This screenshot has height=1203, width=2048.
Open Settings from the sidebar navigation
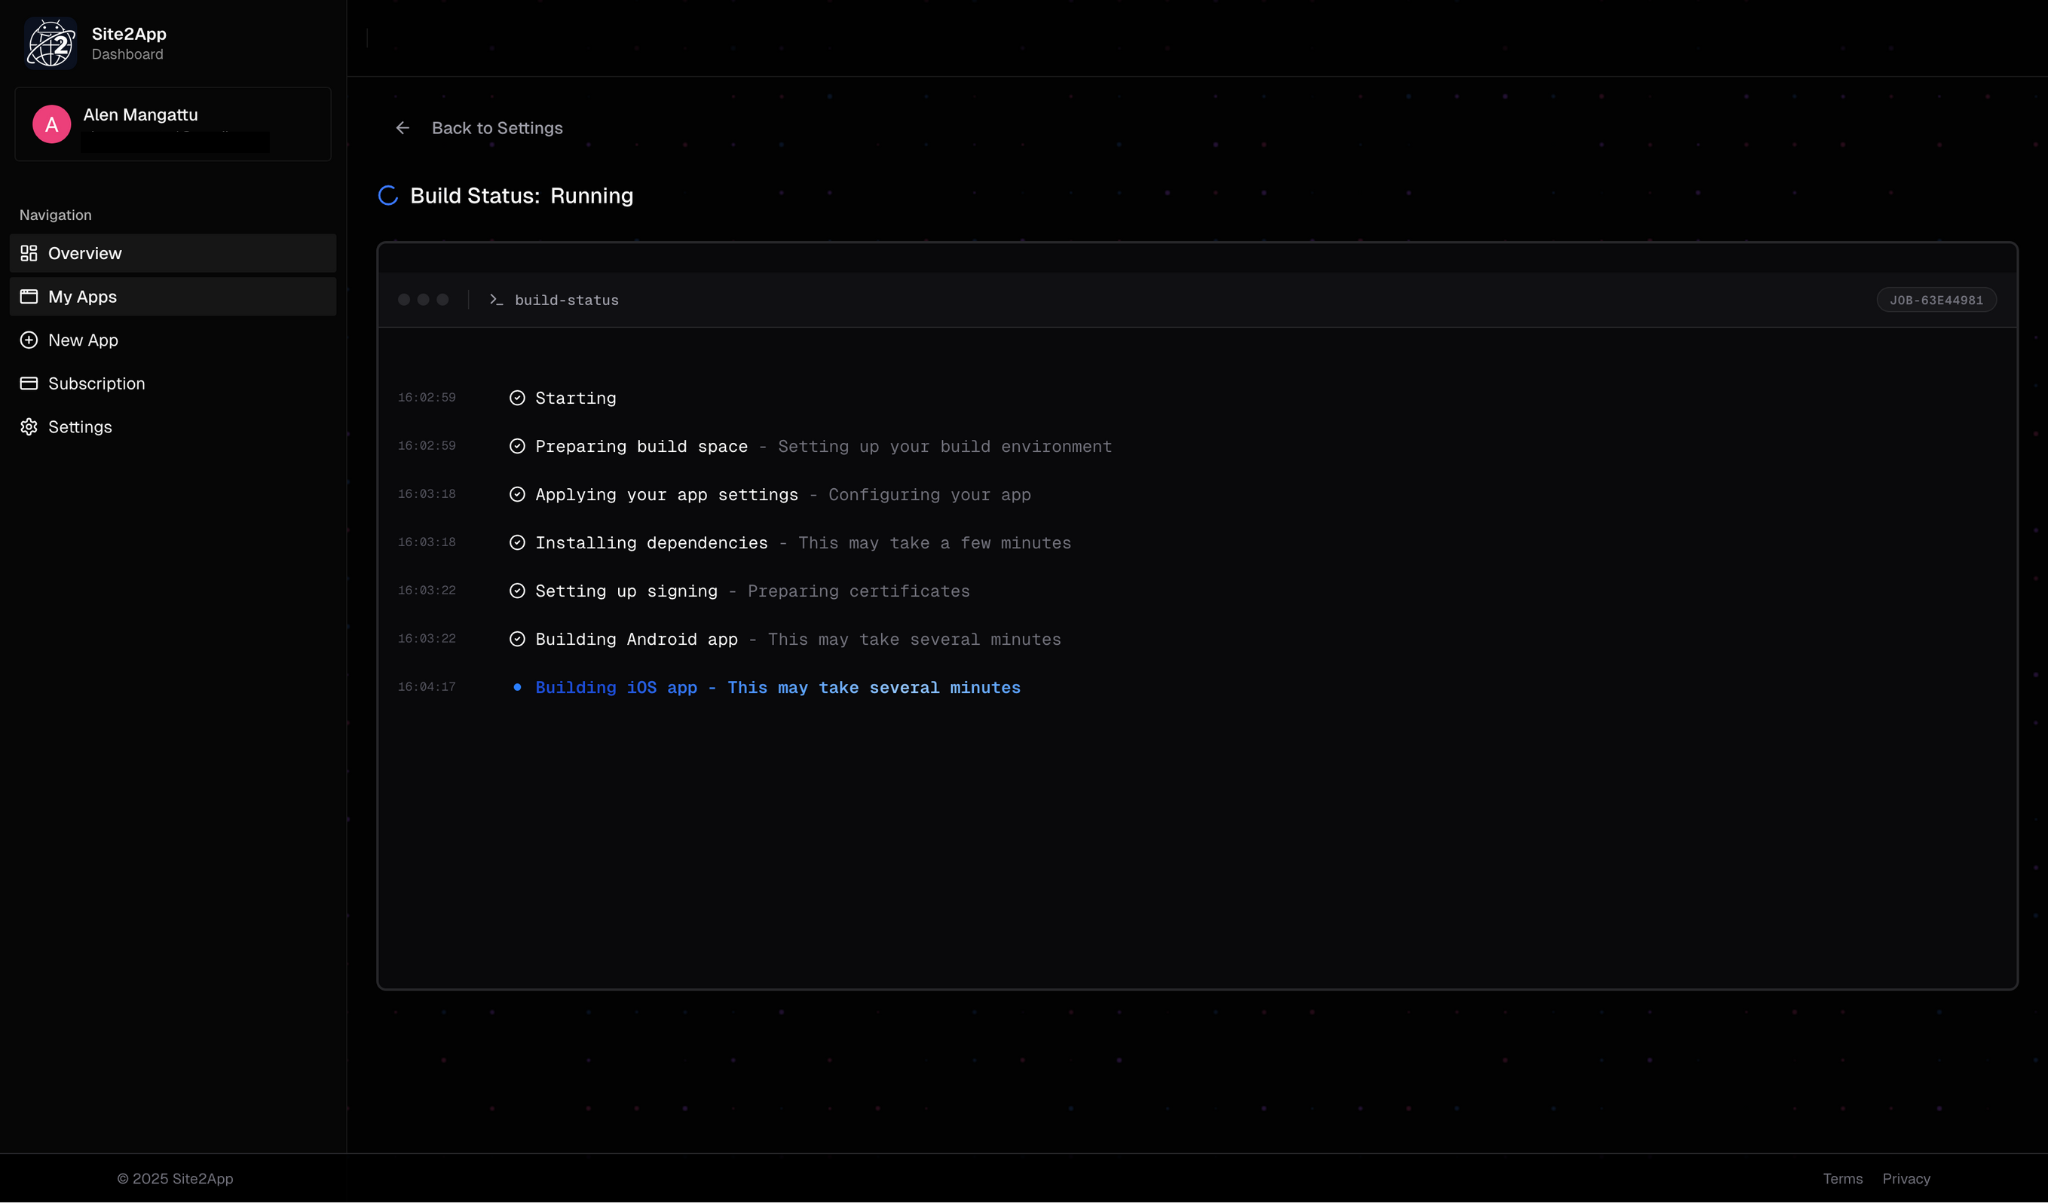[80, 427]
